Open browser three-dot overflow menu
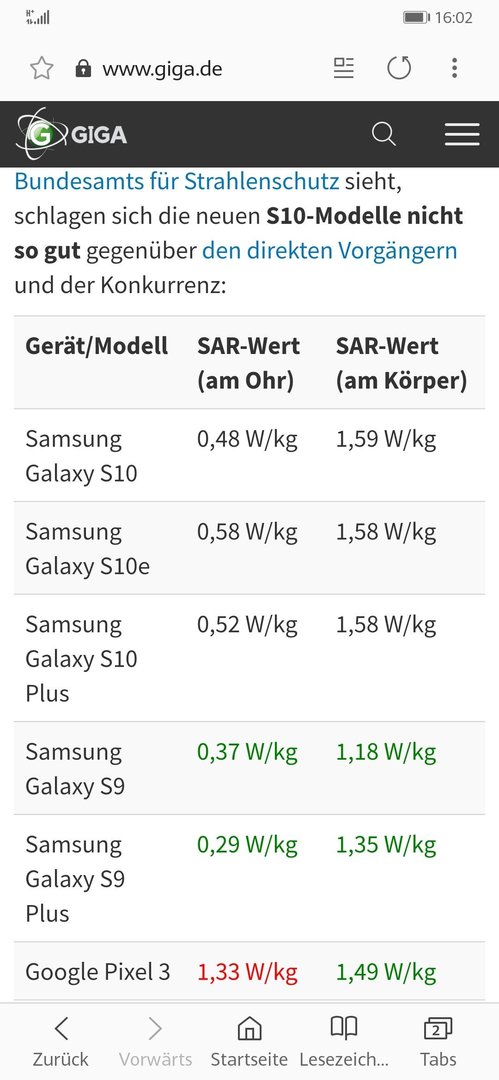 tap(454, 68)
